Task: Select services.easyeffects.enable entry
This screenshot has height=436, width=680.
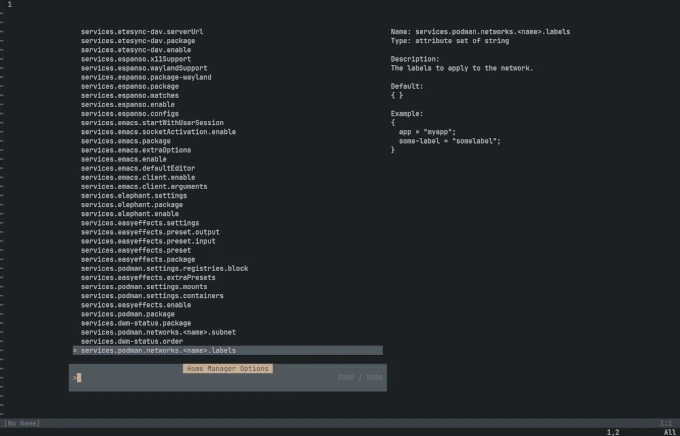Action: 136,305
